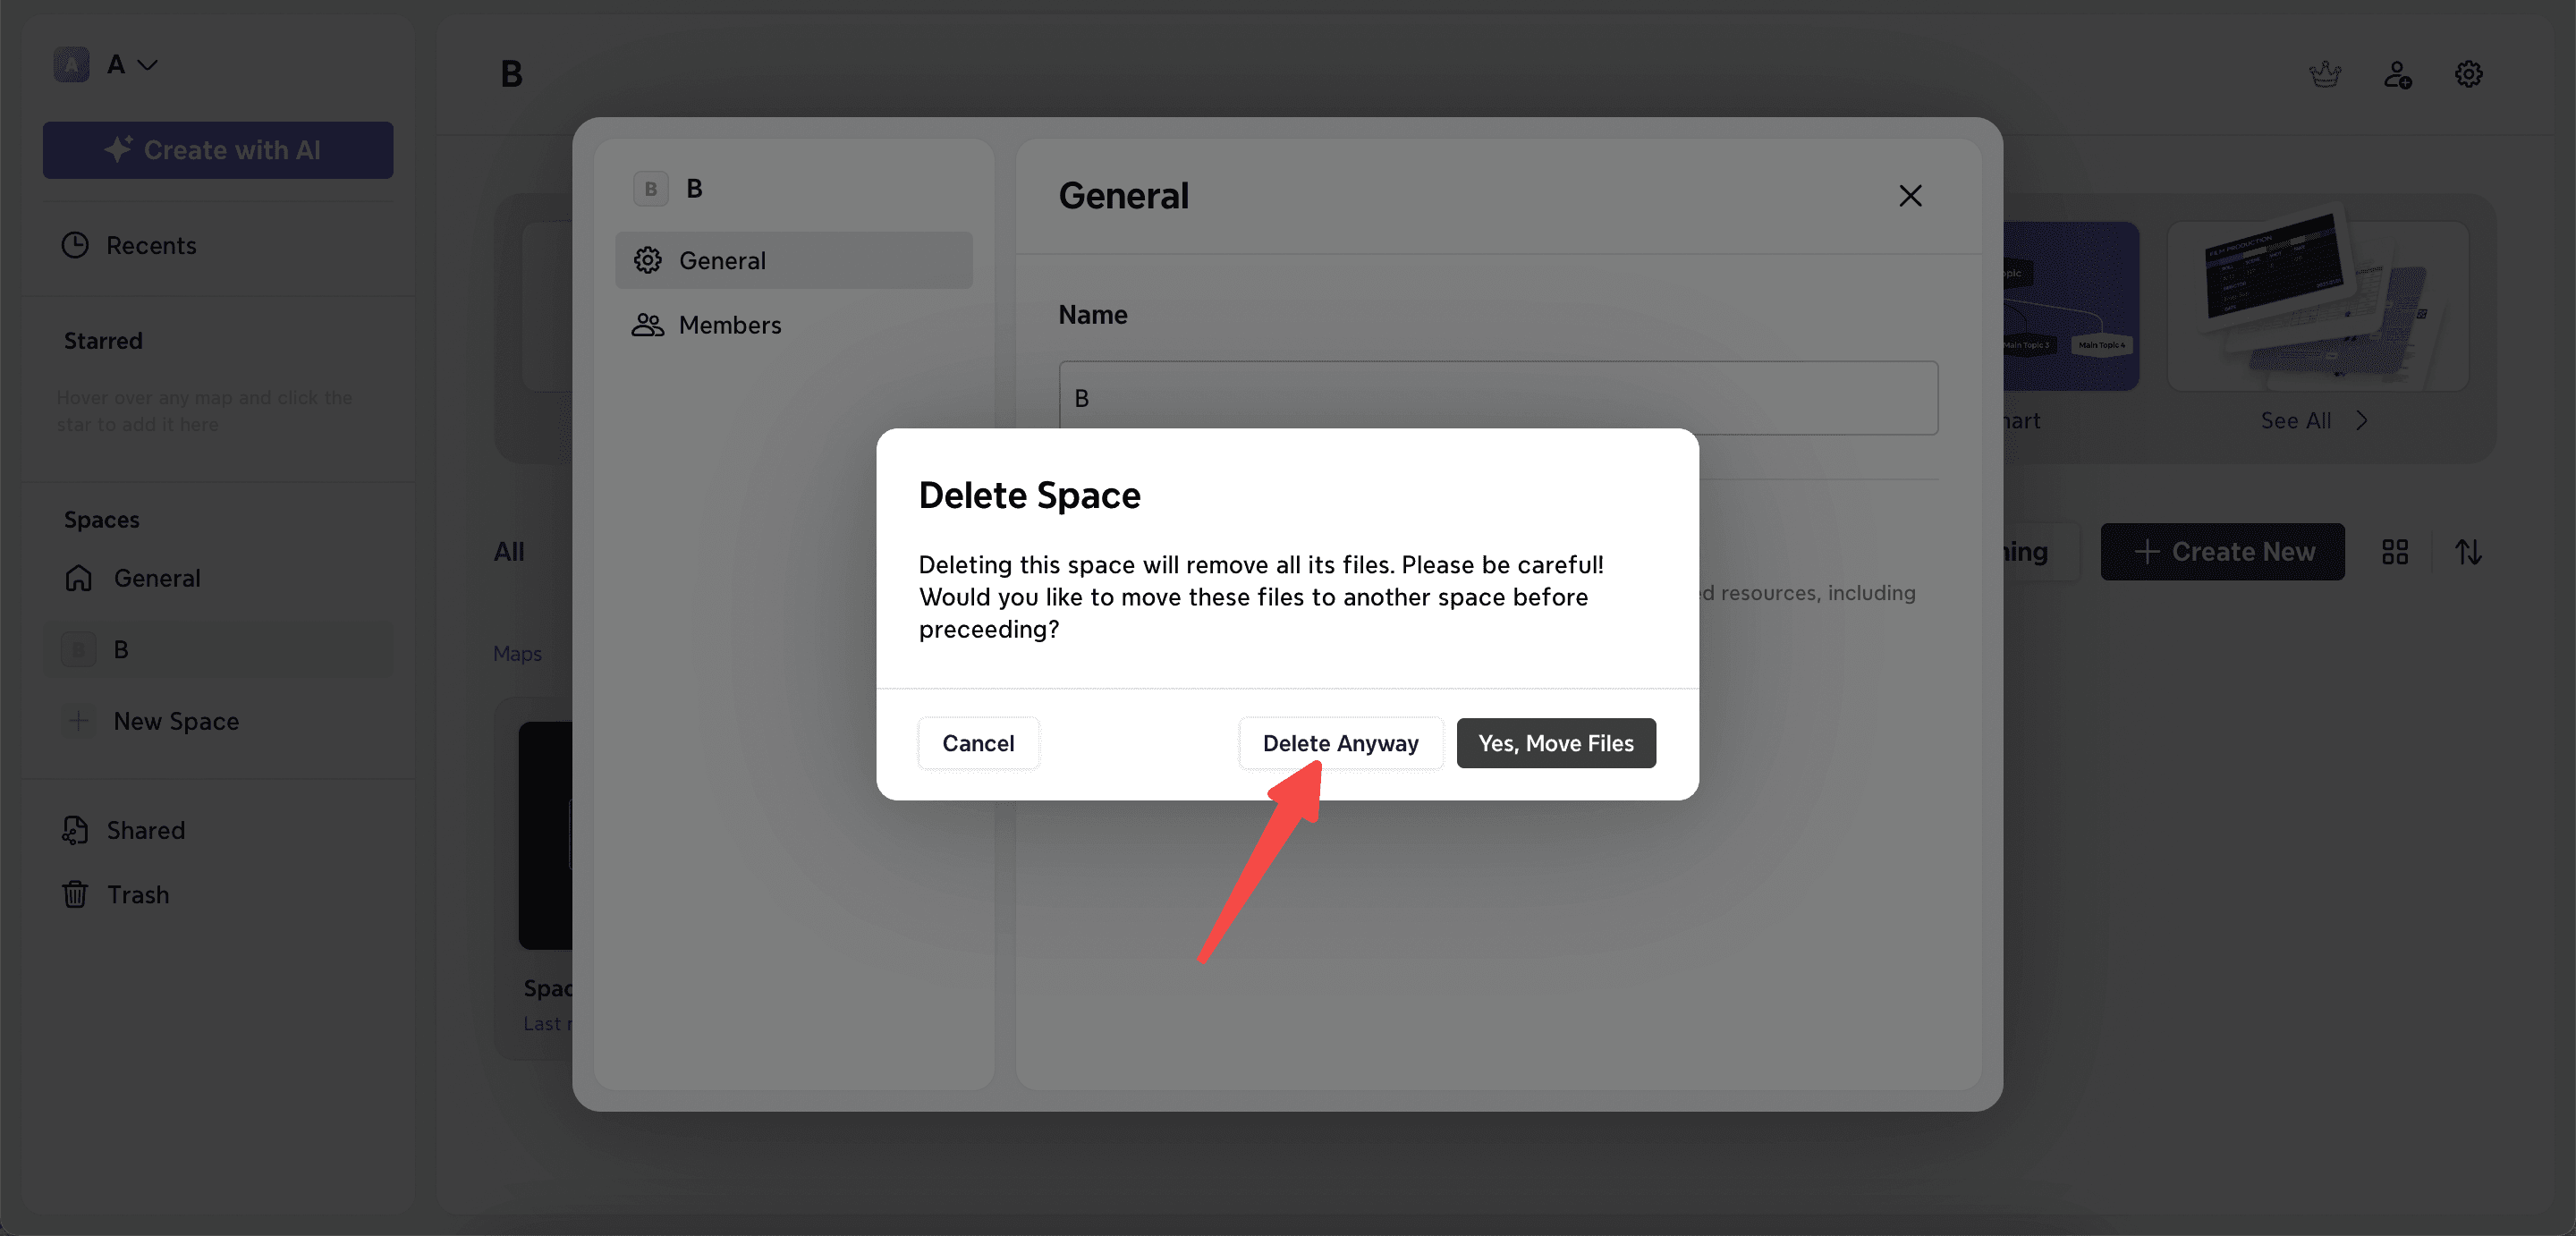This screenshot has height=1236, width=2576.
Task: Open the General settings tab
Action: point(793,260)
